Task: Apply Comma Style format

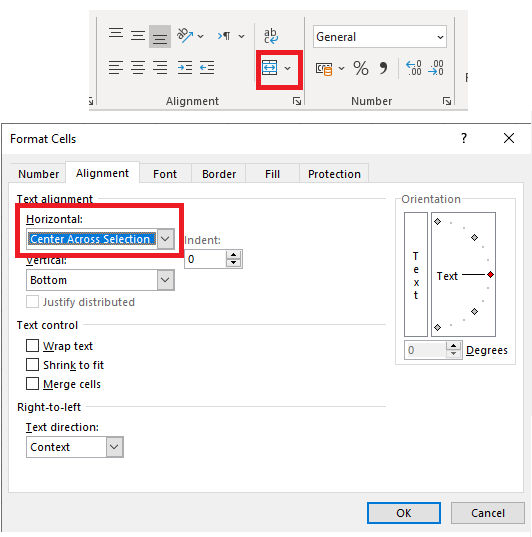Action: [383, 68]
